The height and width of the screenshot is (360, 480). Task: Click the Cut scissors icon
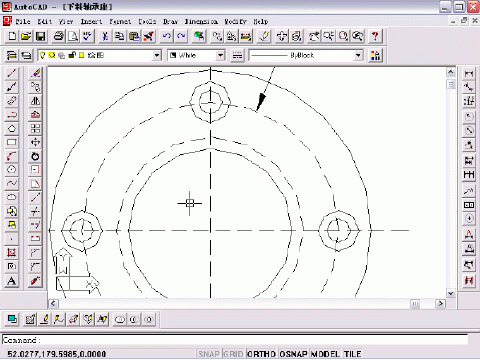(105, 36)
